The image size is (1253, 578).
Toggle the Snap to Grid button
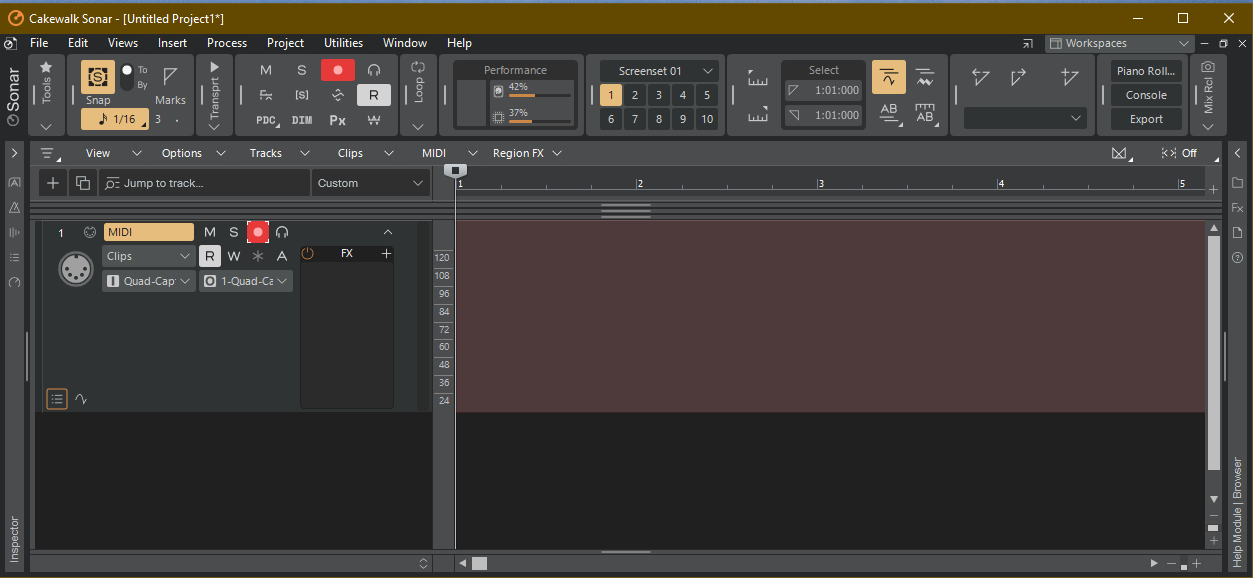pyautogui.click(x=98, y=76)
